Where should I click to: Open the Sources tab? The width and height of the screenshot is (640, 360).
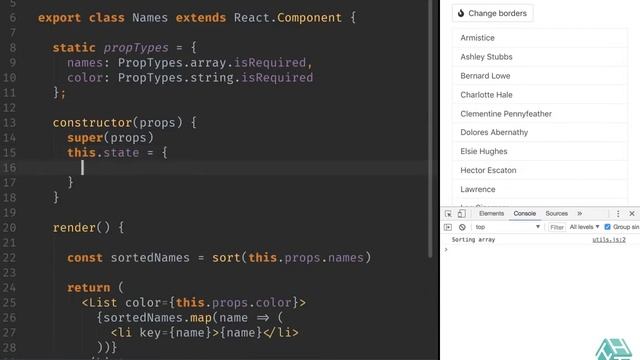(x=556, y=213)
